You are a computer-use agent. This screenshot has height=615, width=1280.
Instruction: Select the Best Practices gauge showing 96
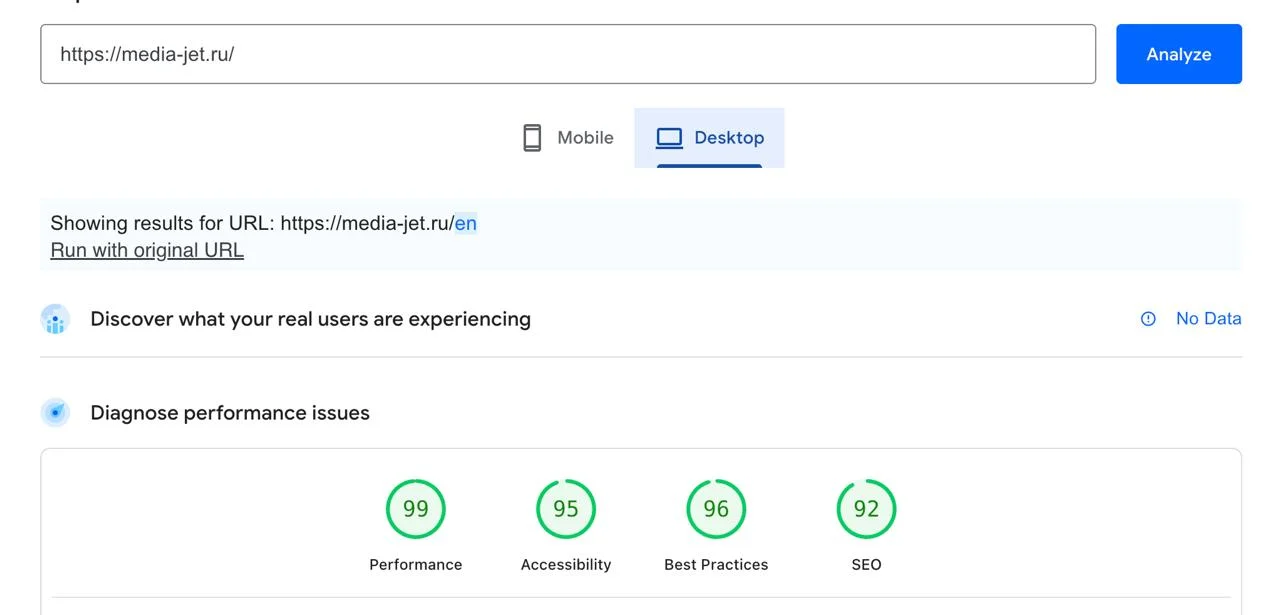(716, 509)
